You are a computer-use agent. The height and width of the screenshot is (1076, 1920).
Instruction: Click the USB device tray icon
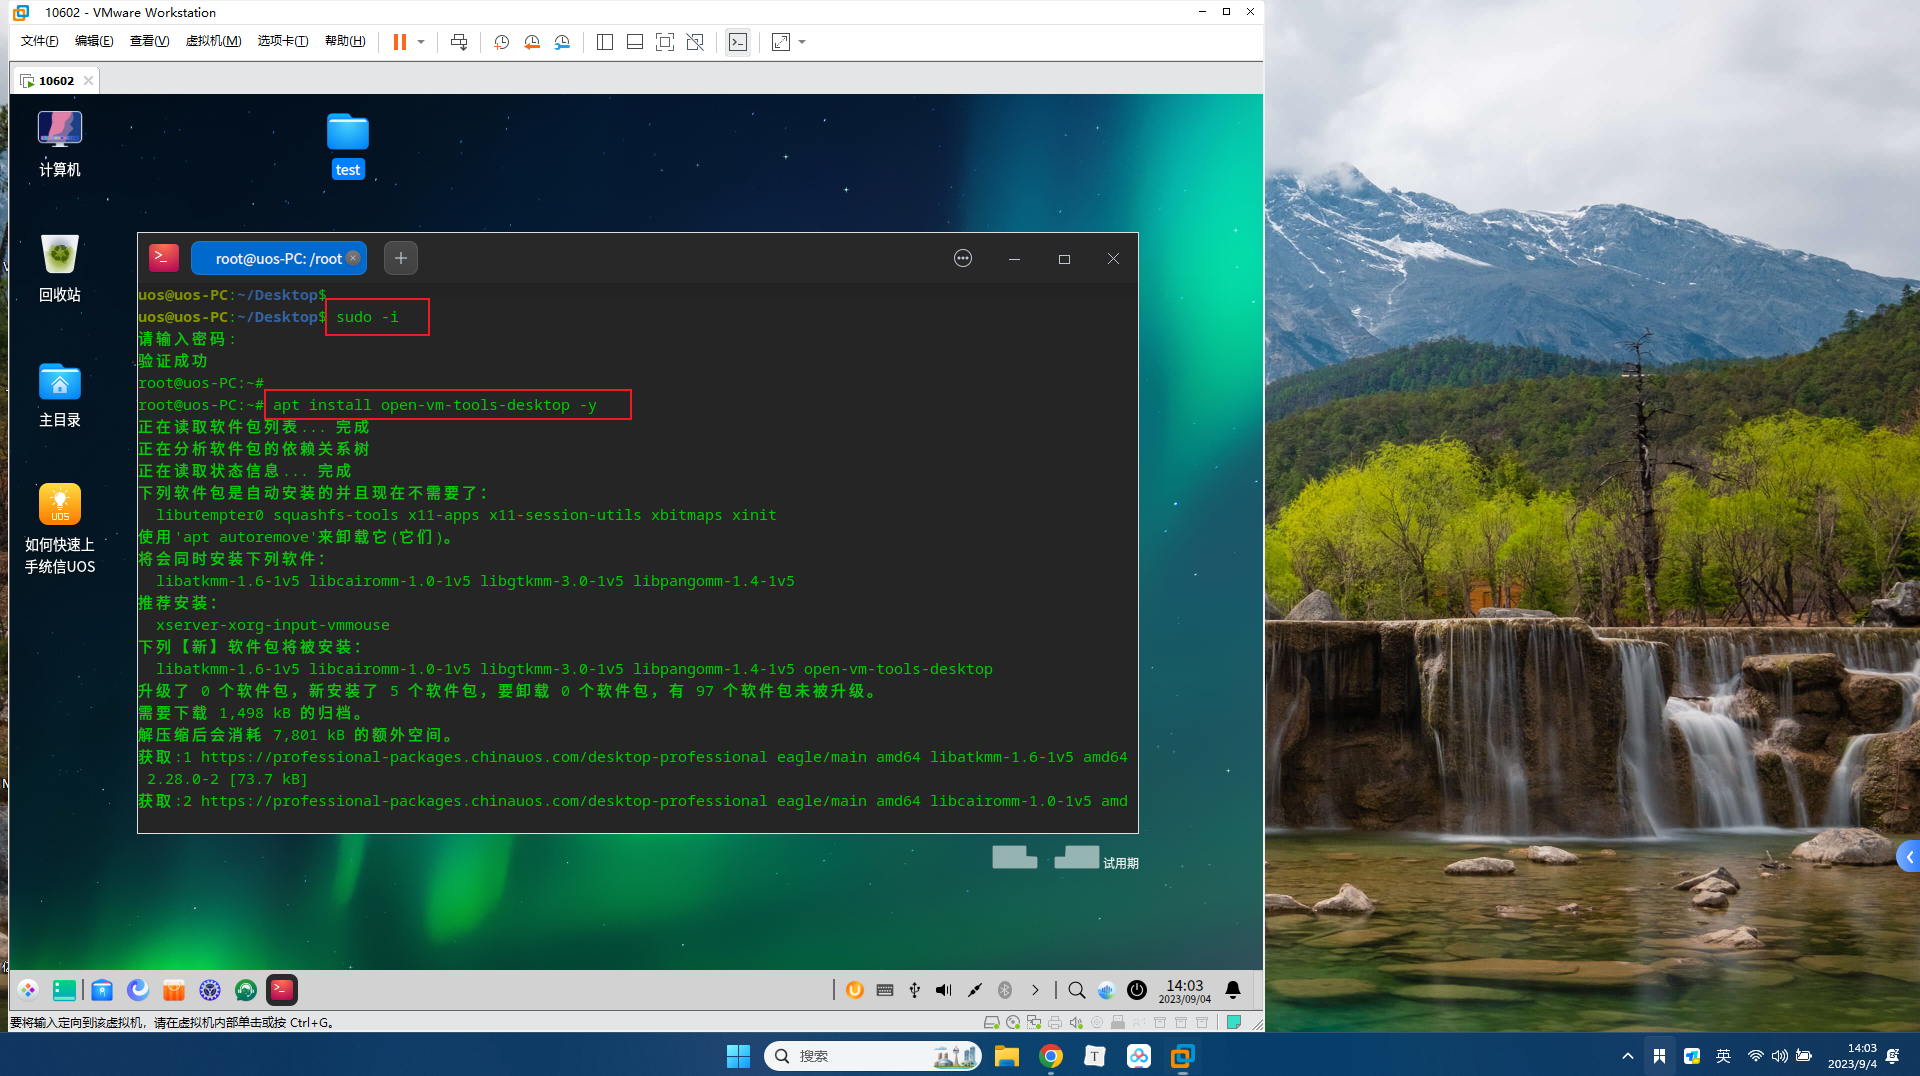[x=914, y=990]
